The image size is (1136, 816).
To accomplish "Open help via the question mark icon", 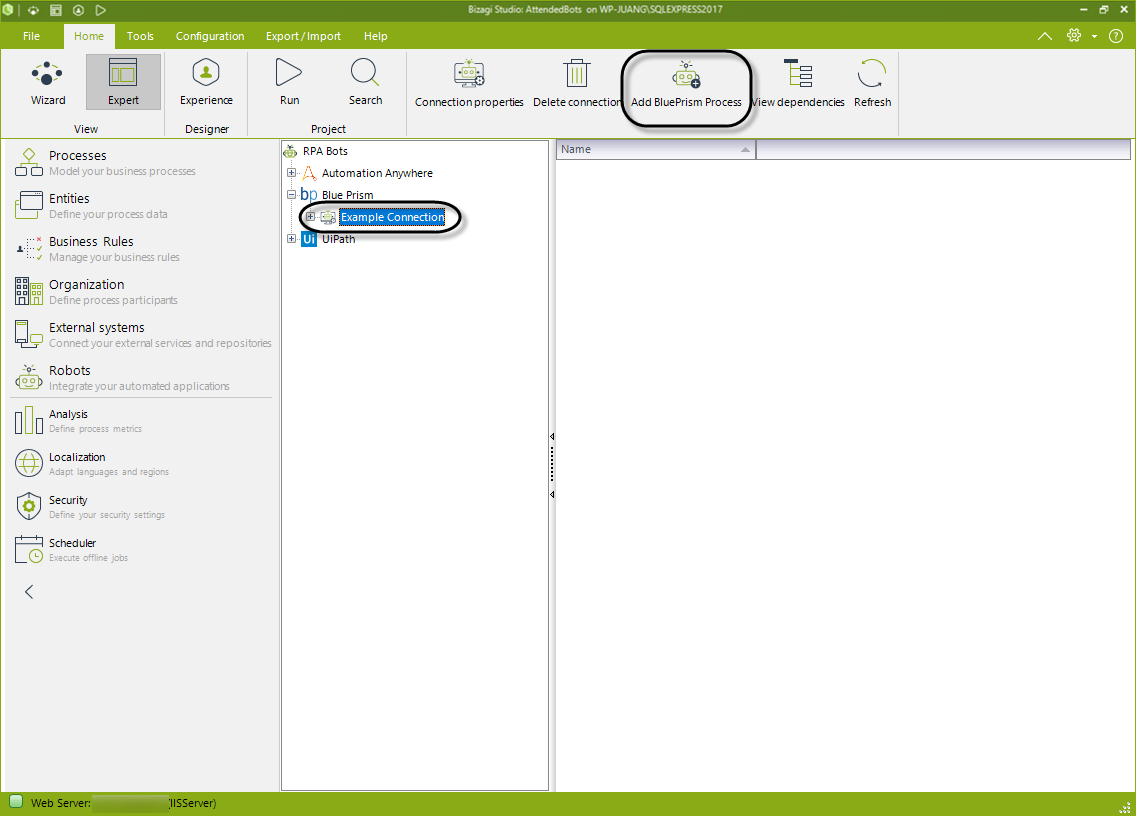I will 1116,36.
